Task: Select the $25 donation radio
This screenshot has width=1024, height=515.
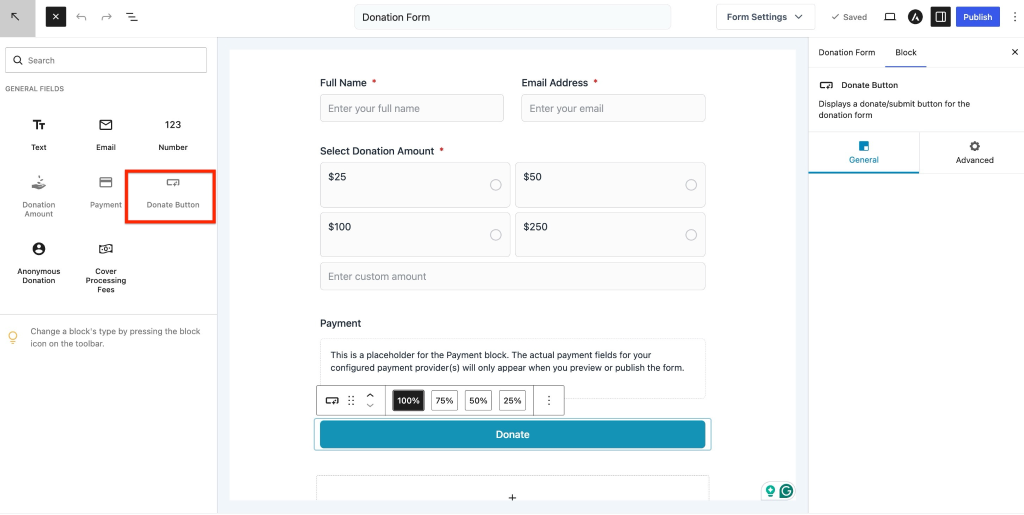Action: coord(496,185)
